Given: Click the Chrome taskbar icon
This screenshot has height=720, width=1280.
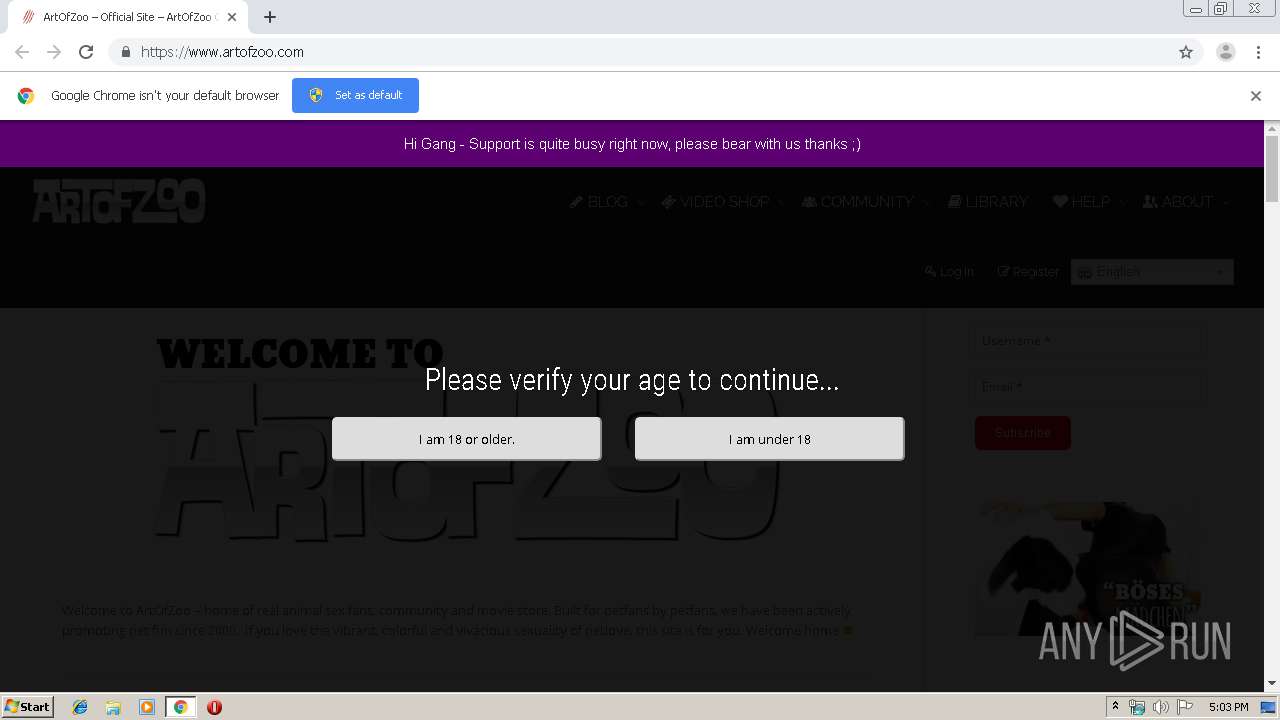Looking at the screenshot, I should coord(180,707).
